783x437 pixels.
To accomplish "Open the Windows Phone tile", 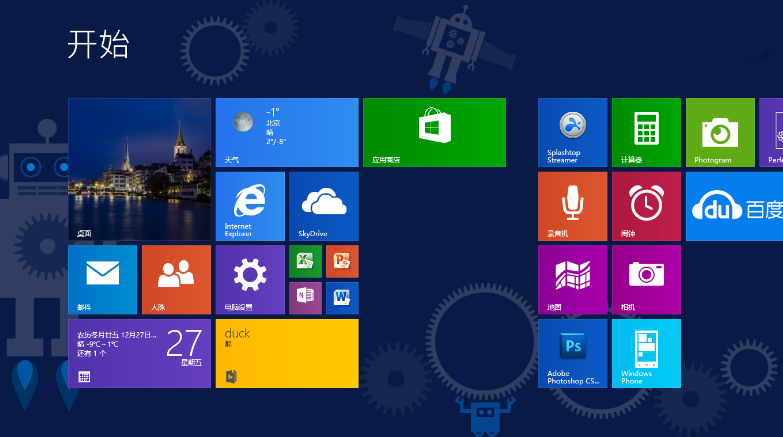I will 646,354.
